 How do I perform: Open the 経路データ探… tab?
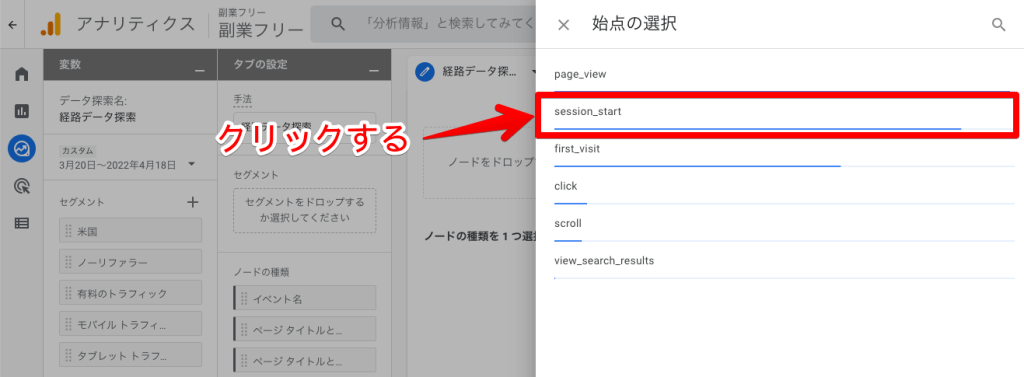tap(480, 71)
